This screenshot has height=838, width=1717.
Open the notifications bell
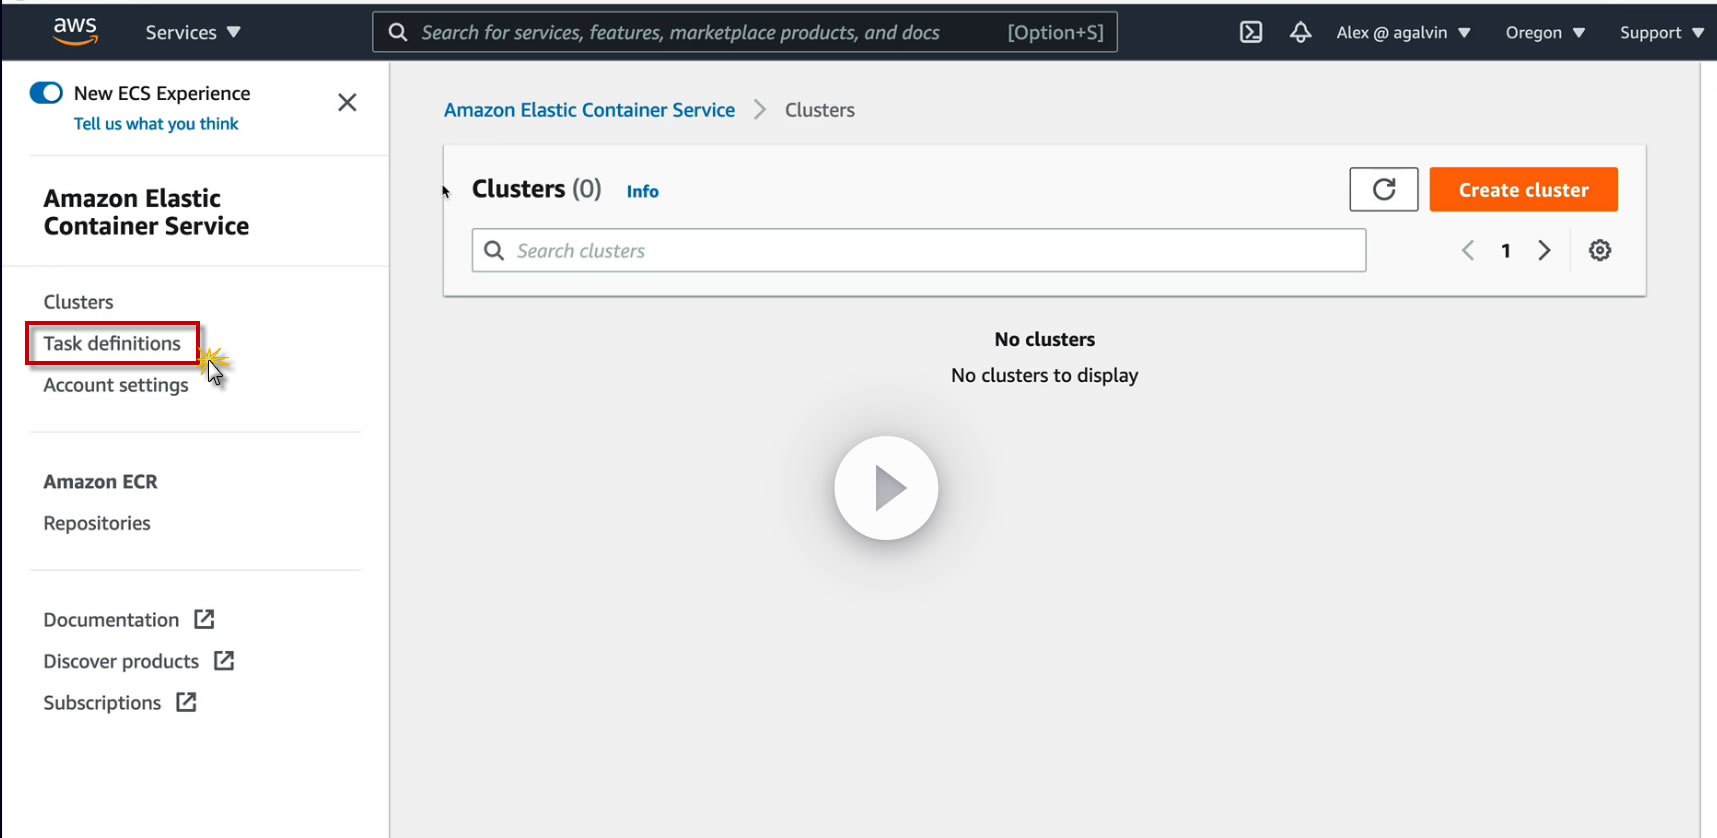(x=1300, y=32)
